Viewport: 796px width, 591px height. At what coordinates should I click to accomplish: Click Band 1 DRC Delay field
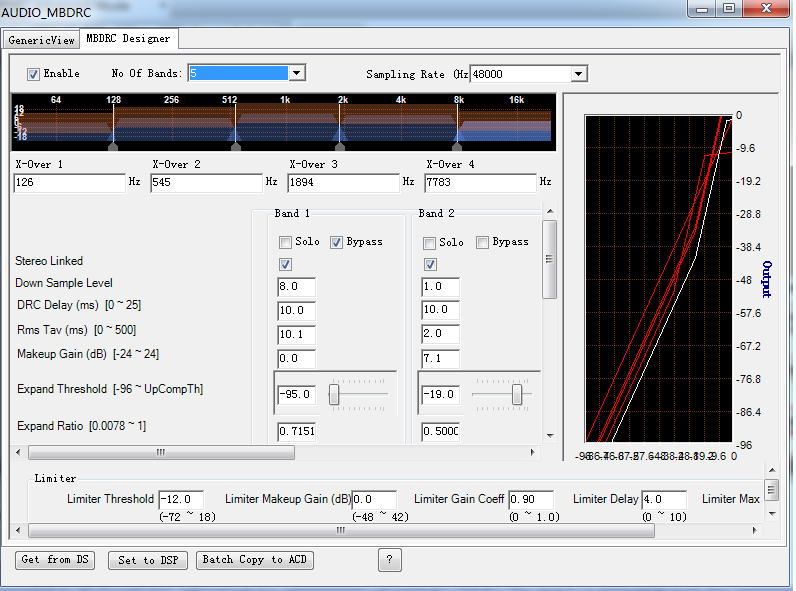[296, 310]
